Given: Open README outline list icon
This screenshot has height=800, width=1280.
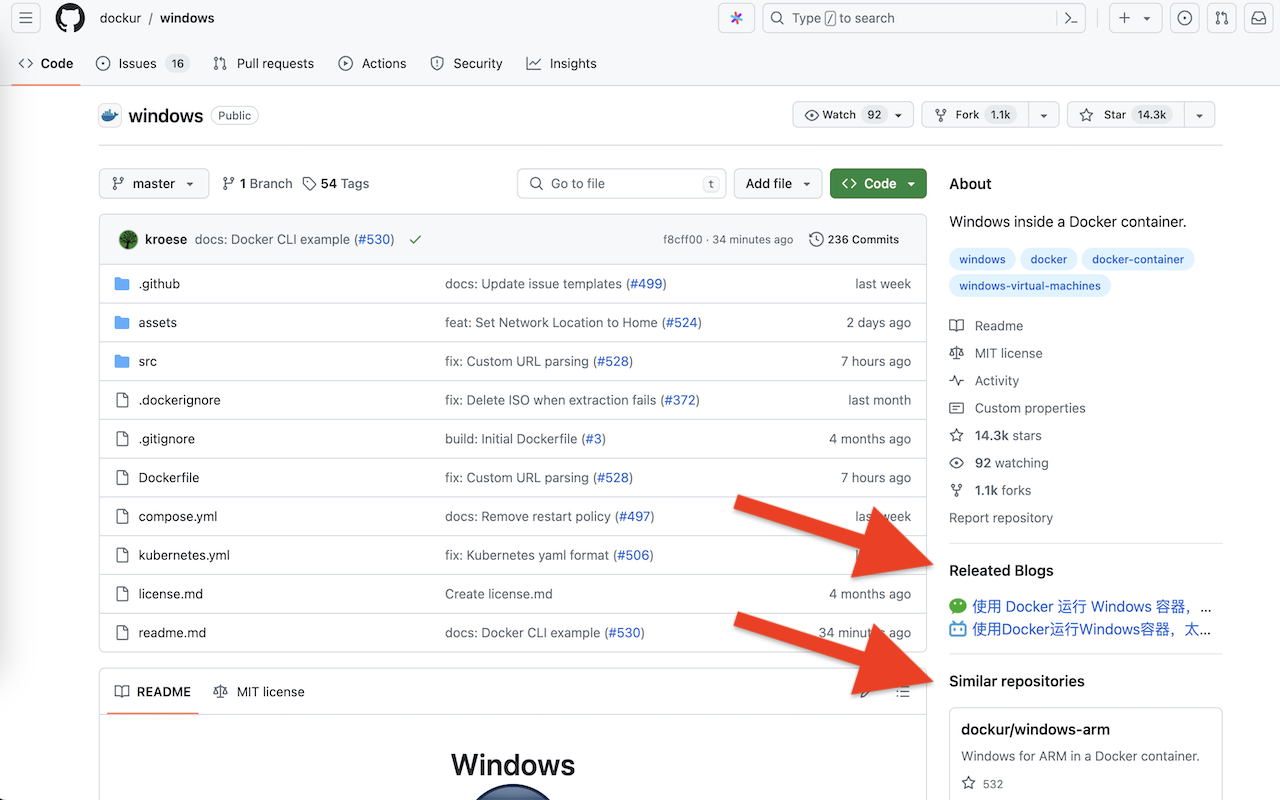Looking at the screenshot, I should coord(903,692).
